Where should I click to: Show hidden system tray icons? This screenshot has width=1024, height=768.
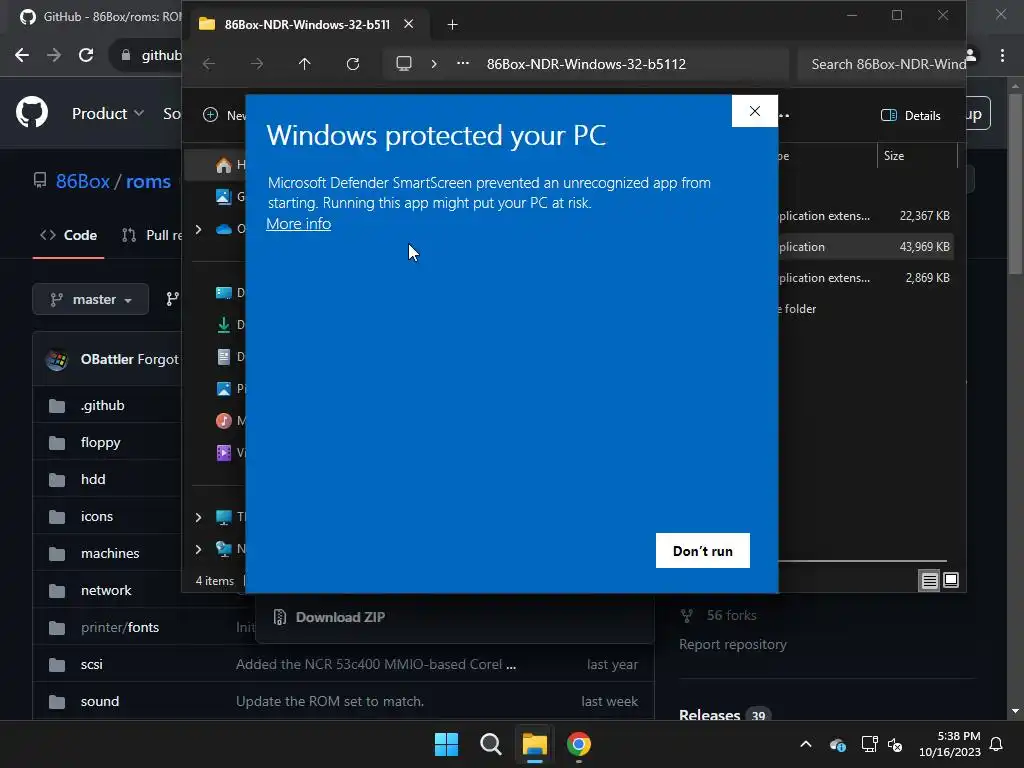point(806,744)
